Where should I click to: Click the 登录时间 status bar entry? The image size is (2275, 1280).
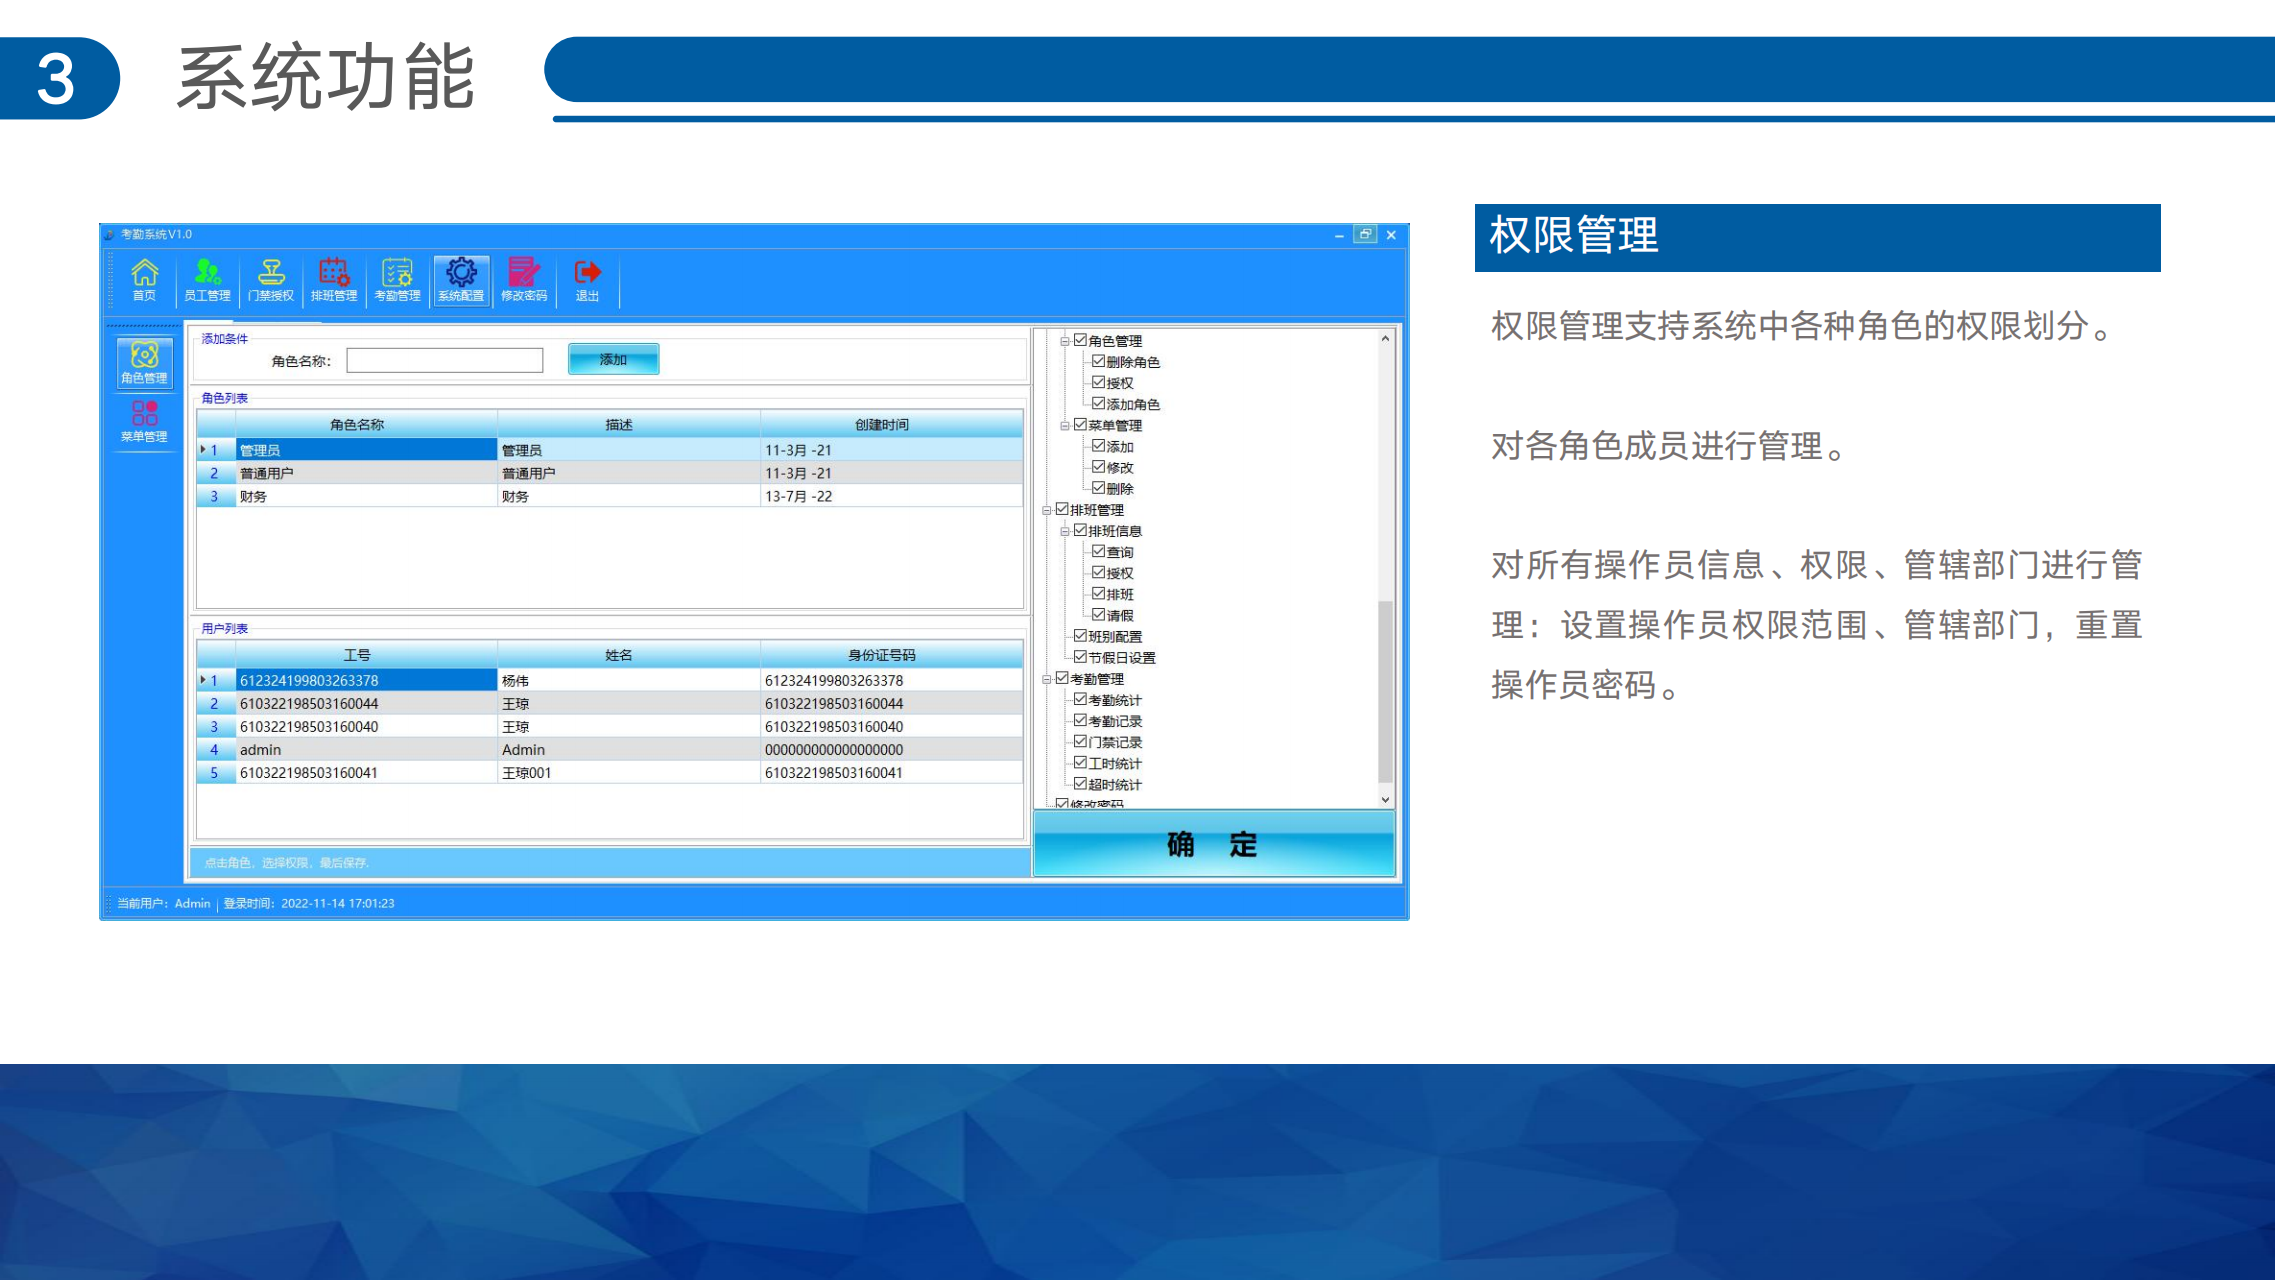pyautogui.click(x=309, y=903)
